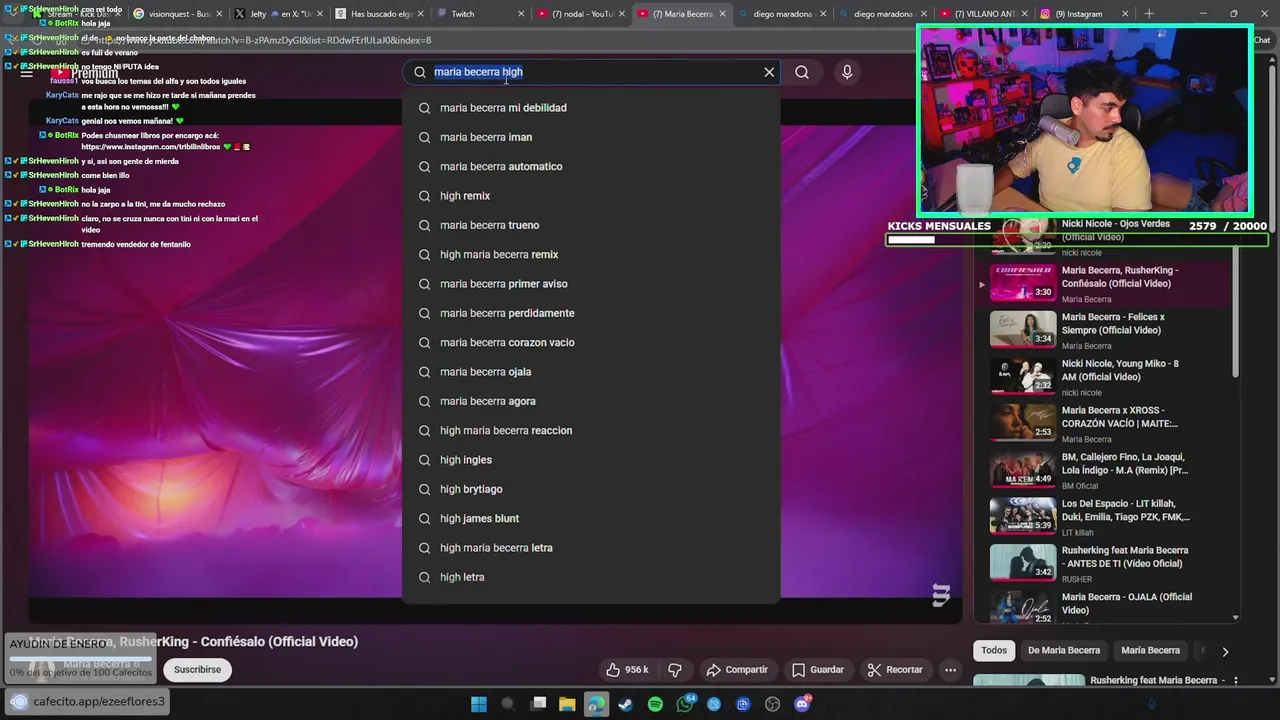Select 'maria becerra perdidamente' suggestion
The image size is (1280, 720).
pyautogui.click(x=591, y=313)
